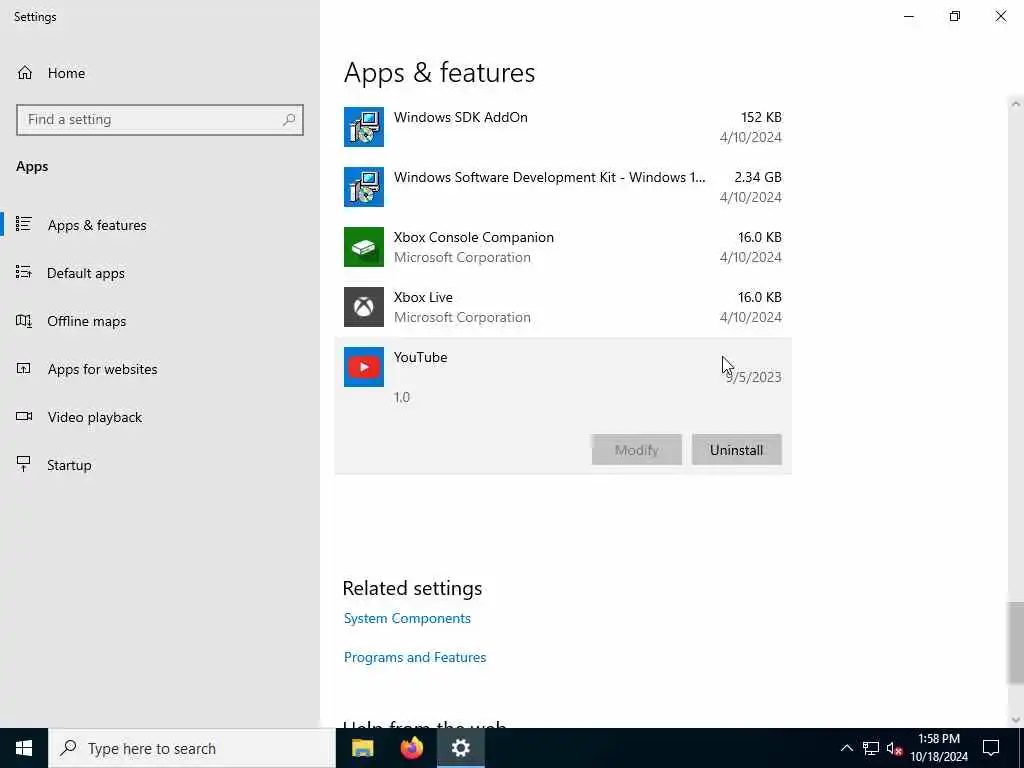Select the Windows Software Development Kit entry name
1024x768 pixels.
549,178
